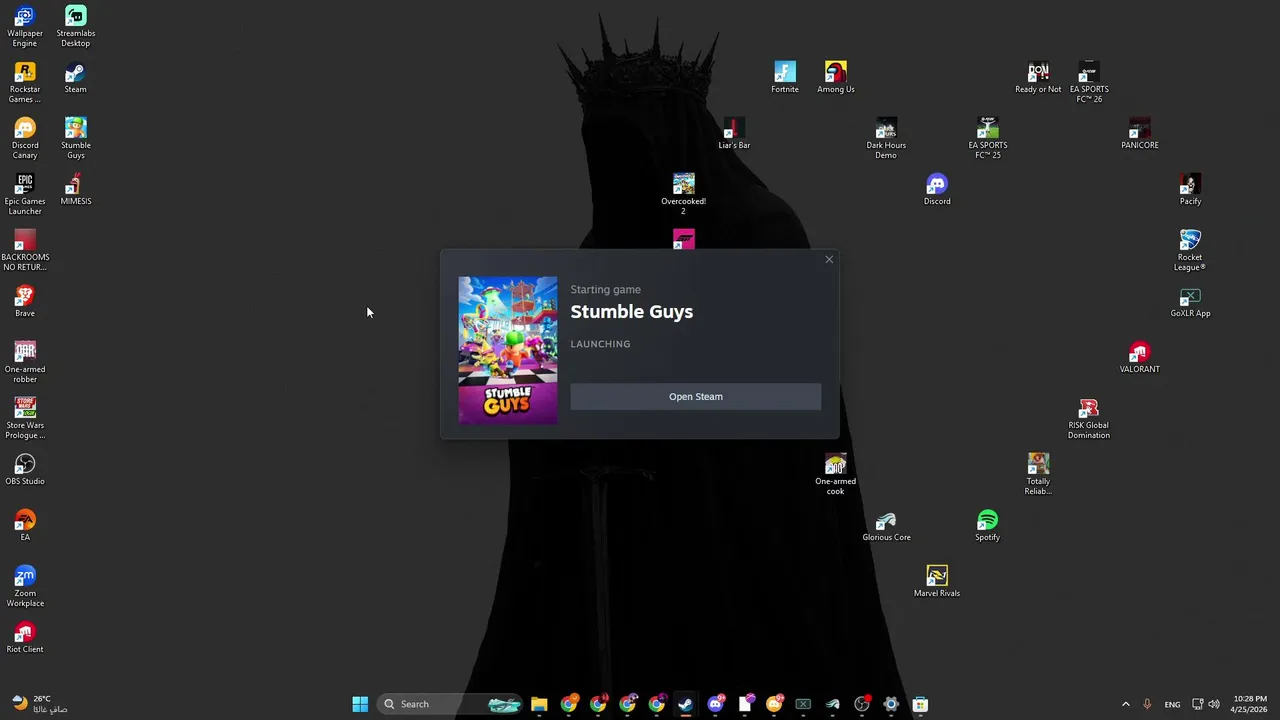Select Ready or Not desktop icon
The image size is (1280, 720).
pyautogui.click(x=1038, y=78)
